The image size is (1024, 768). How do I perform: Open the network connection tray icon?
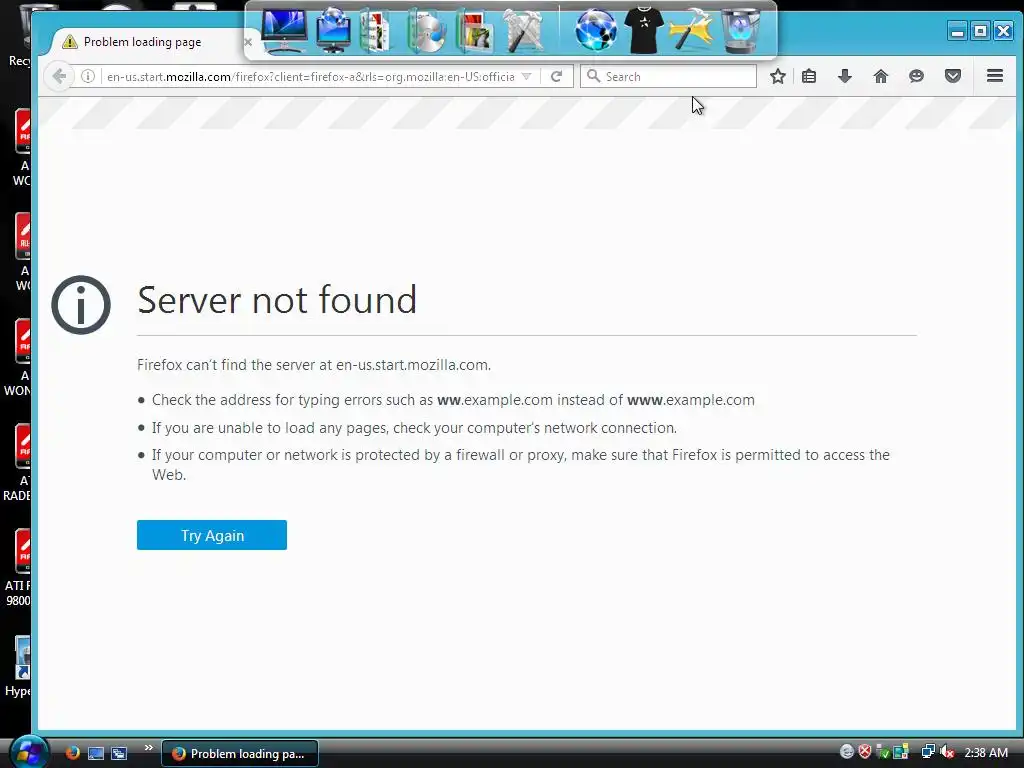[x=927, y=752]
